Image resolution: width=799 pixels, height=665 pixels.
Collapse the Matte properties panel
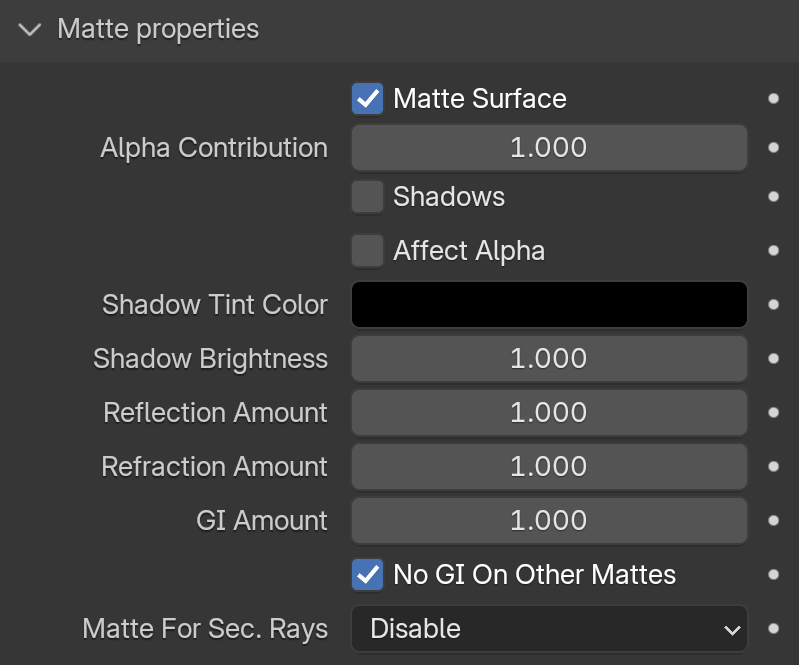click(31, 30)
